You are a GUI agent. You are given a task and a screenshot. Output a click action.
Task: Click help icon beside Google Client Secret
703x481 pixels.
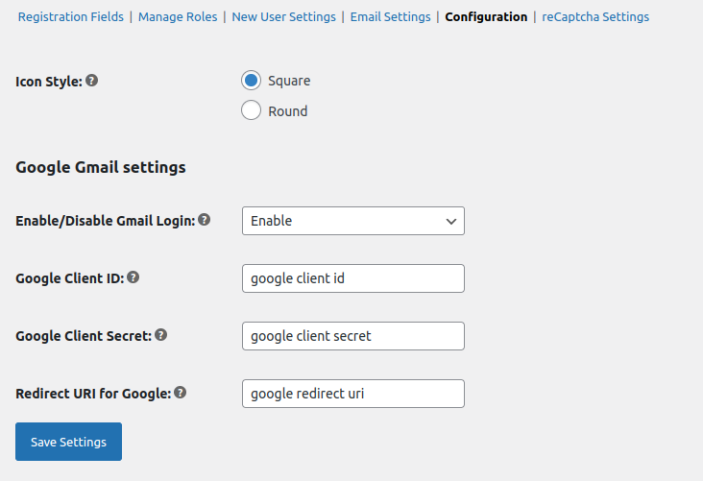[x=161, y=336]
